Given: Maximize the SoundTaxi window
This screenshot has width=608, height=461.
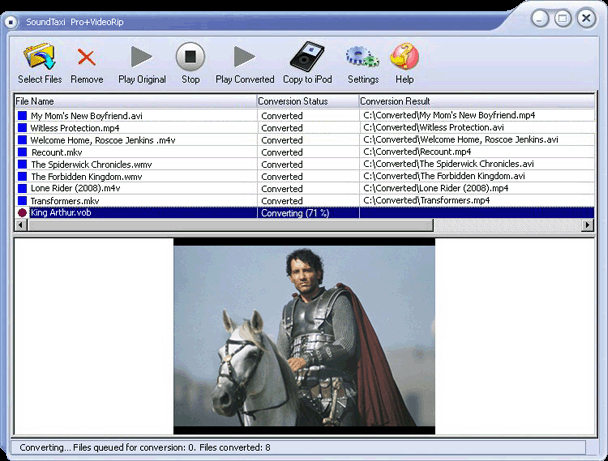Looking at the screenshot, I should [563, 18].
